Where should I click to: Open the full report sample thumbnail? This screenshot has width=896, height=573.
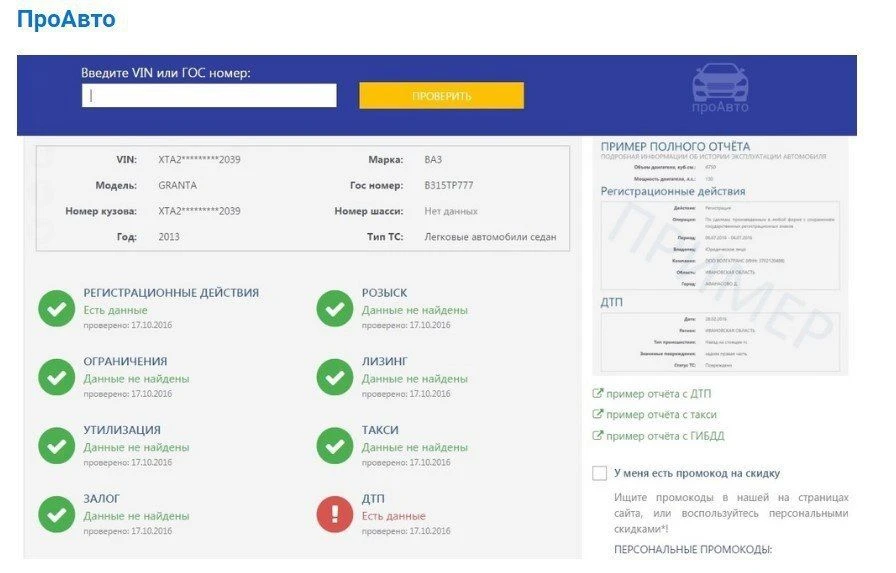pos(720,257)
